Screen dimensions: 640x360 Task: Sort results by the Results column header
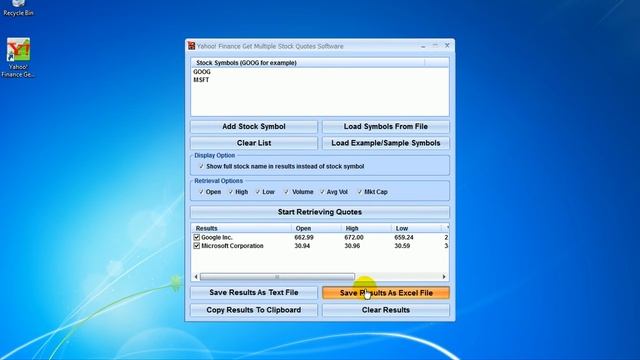click(x=242, y=228)
